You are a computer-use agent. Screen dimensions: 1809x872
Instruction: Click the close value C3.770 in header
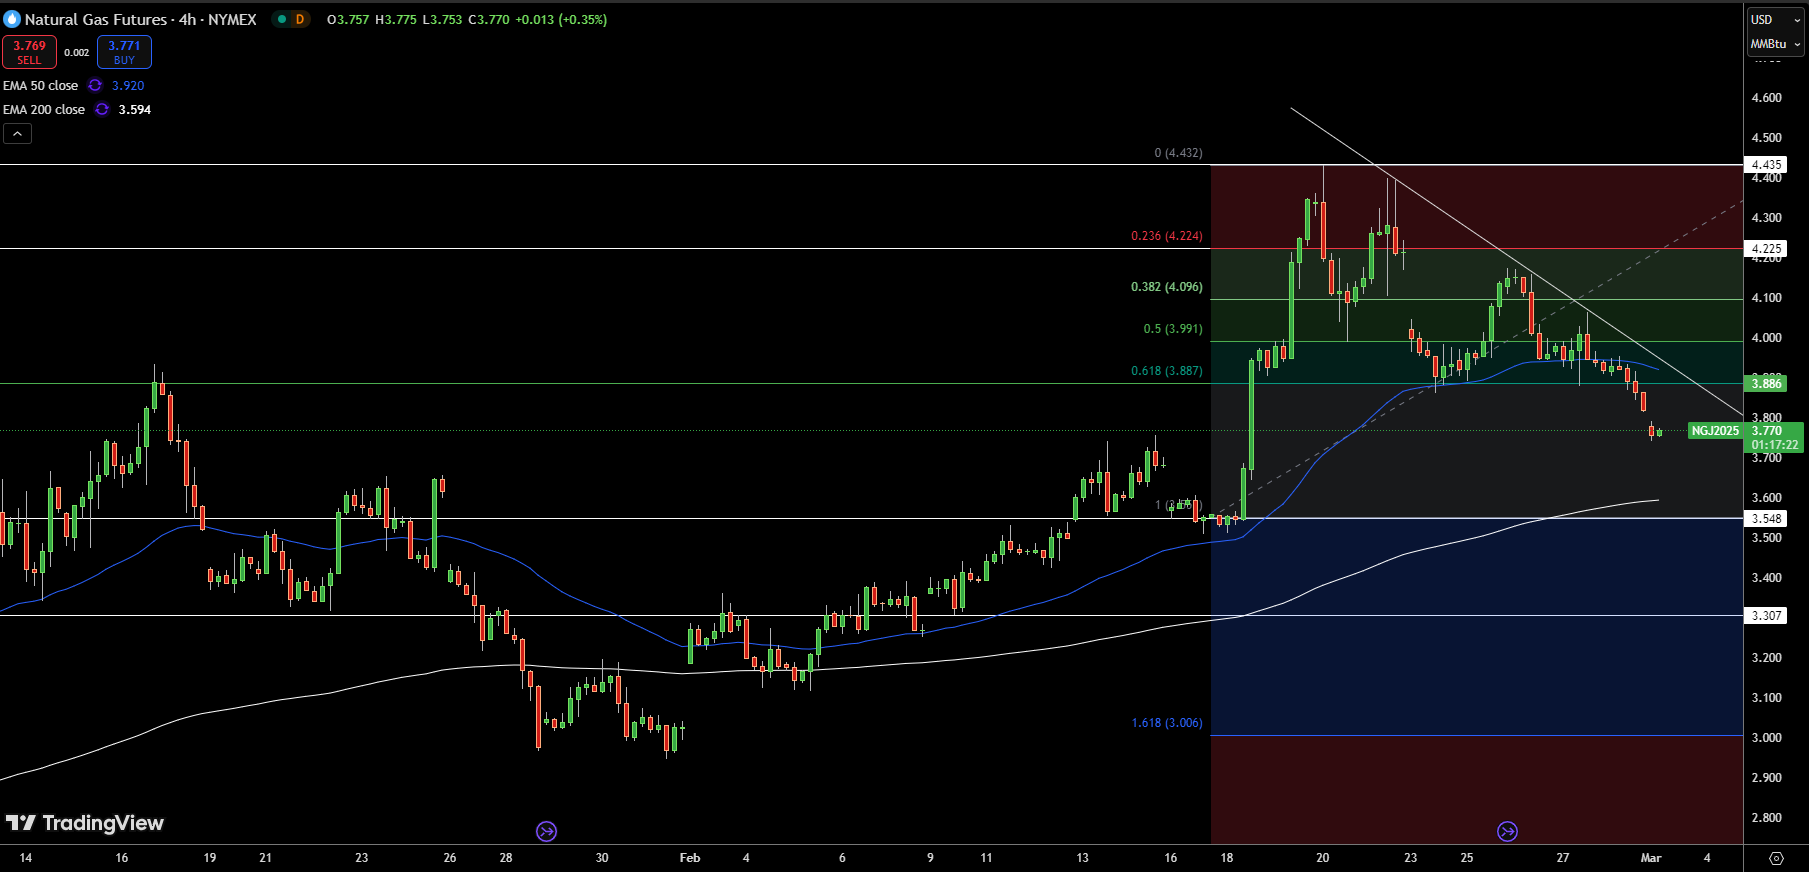tap(489, 19)
